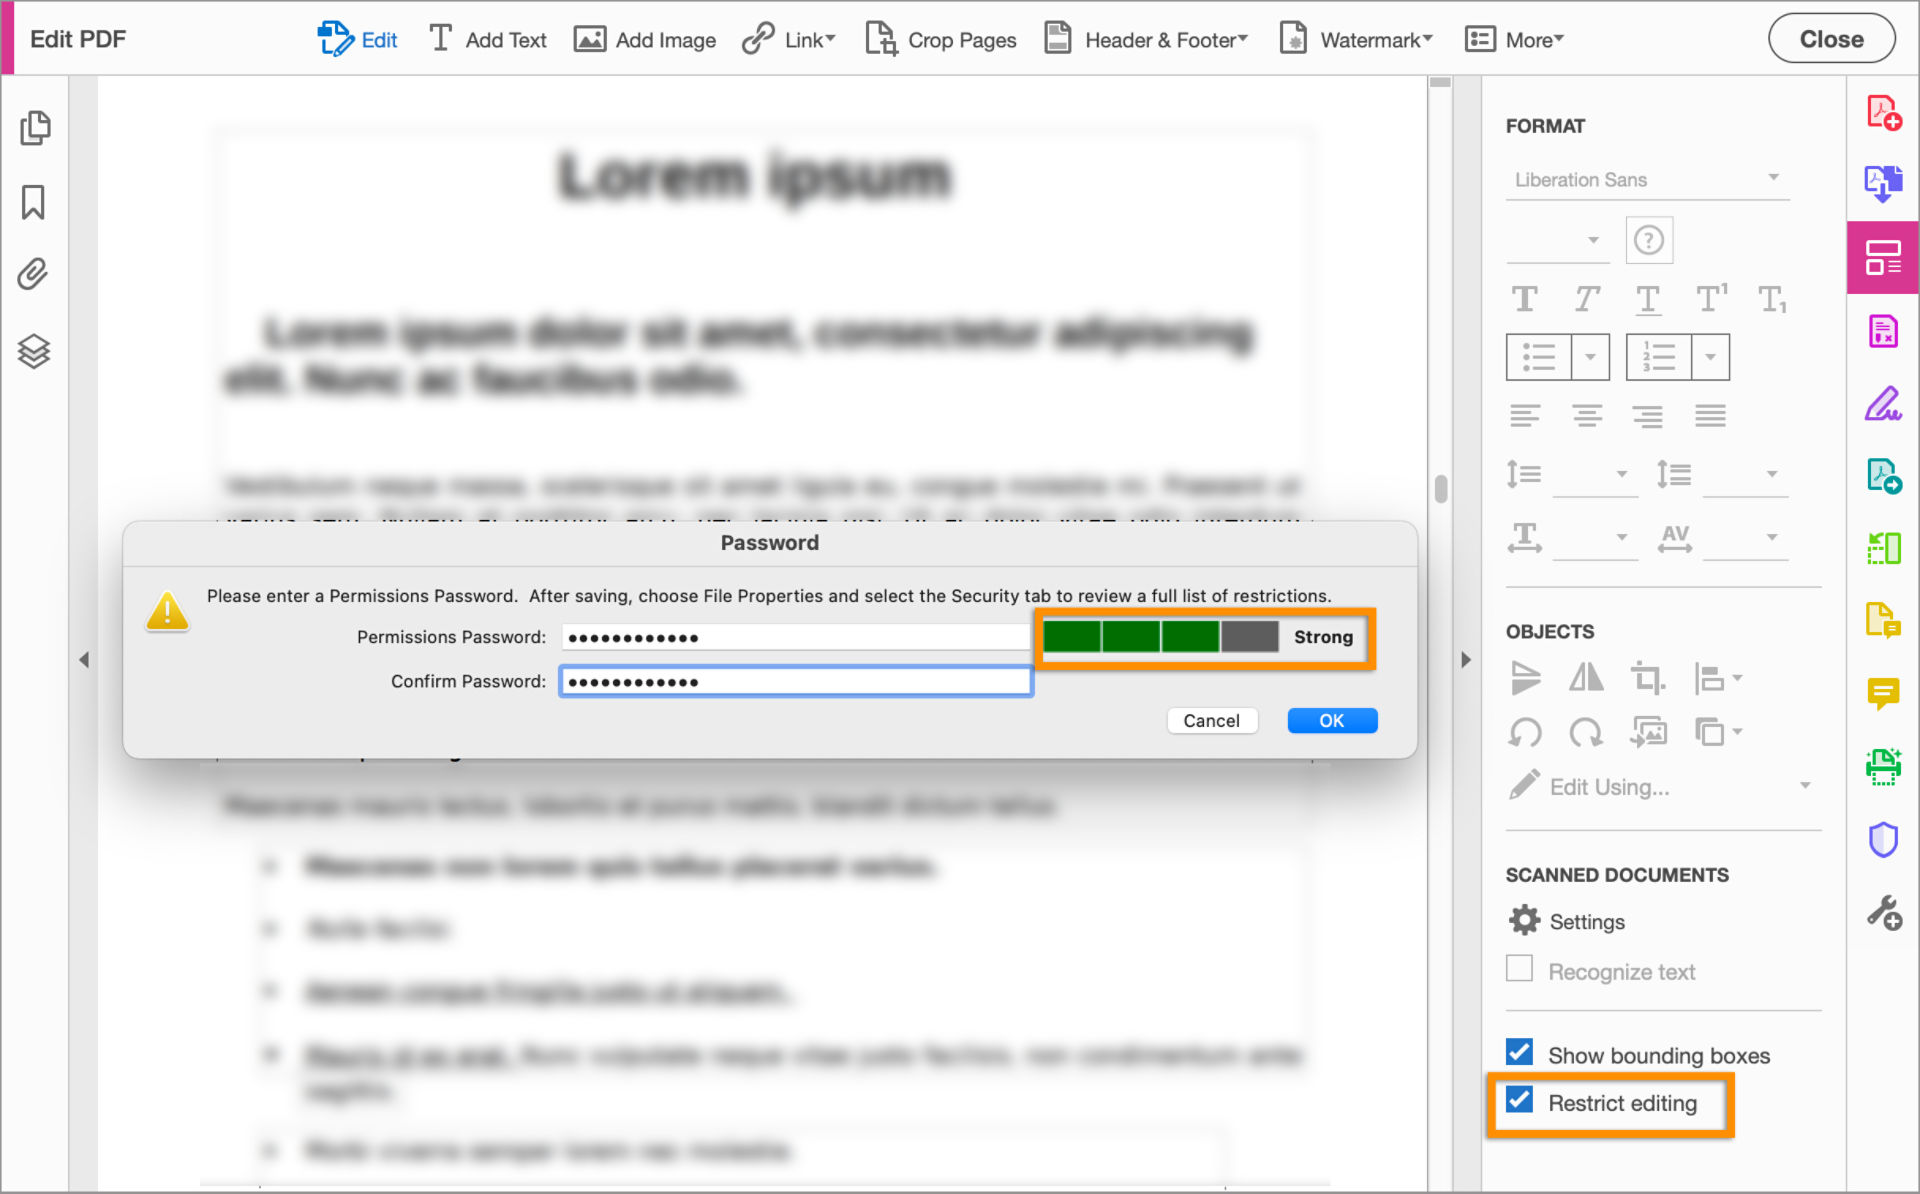Click the OK button in Password dialog

[1332, 720]
